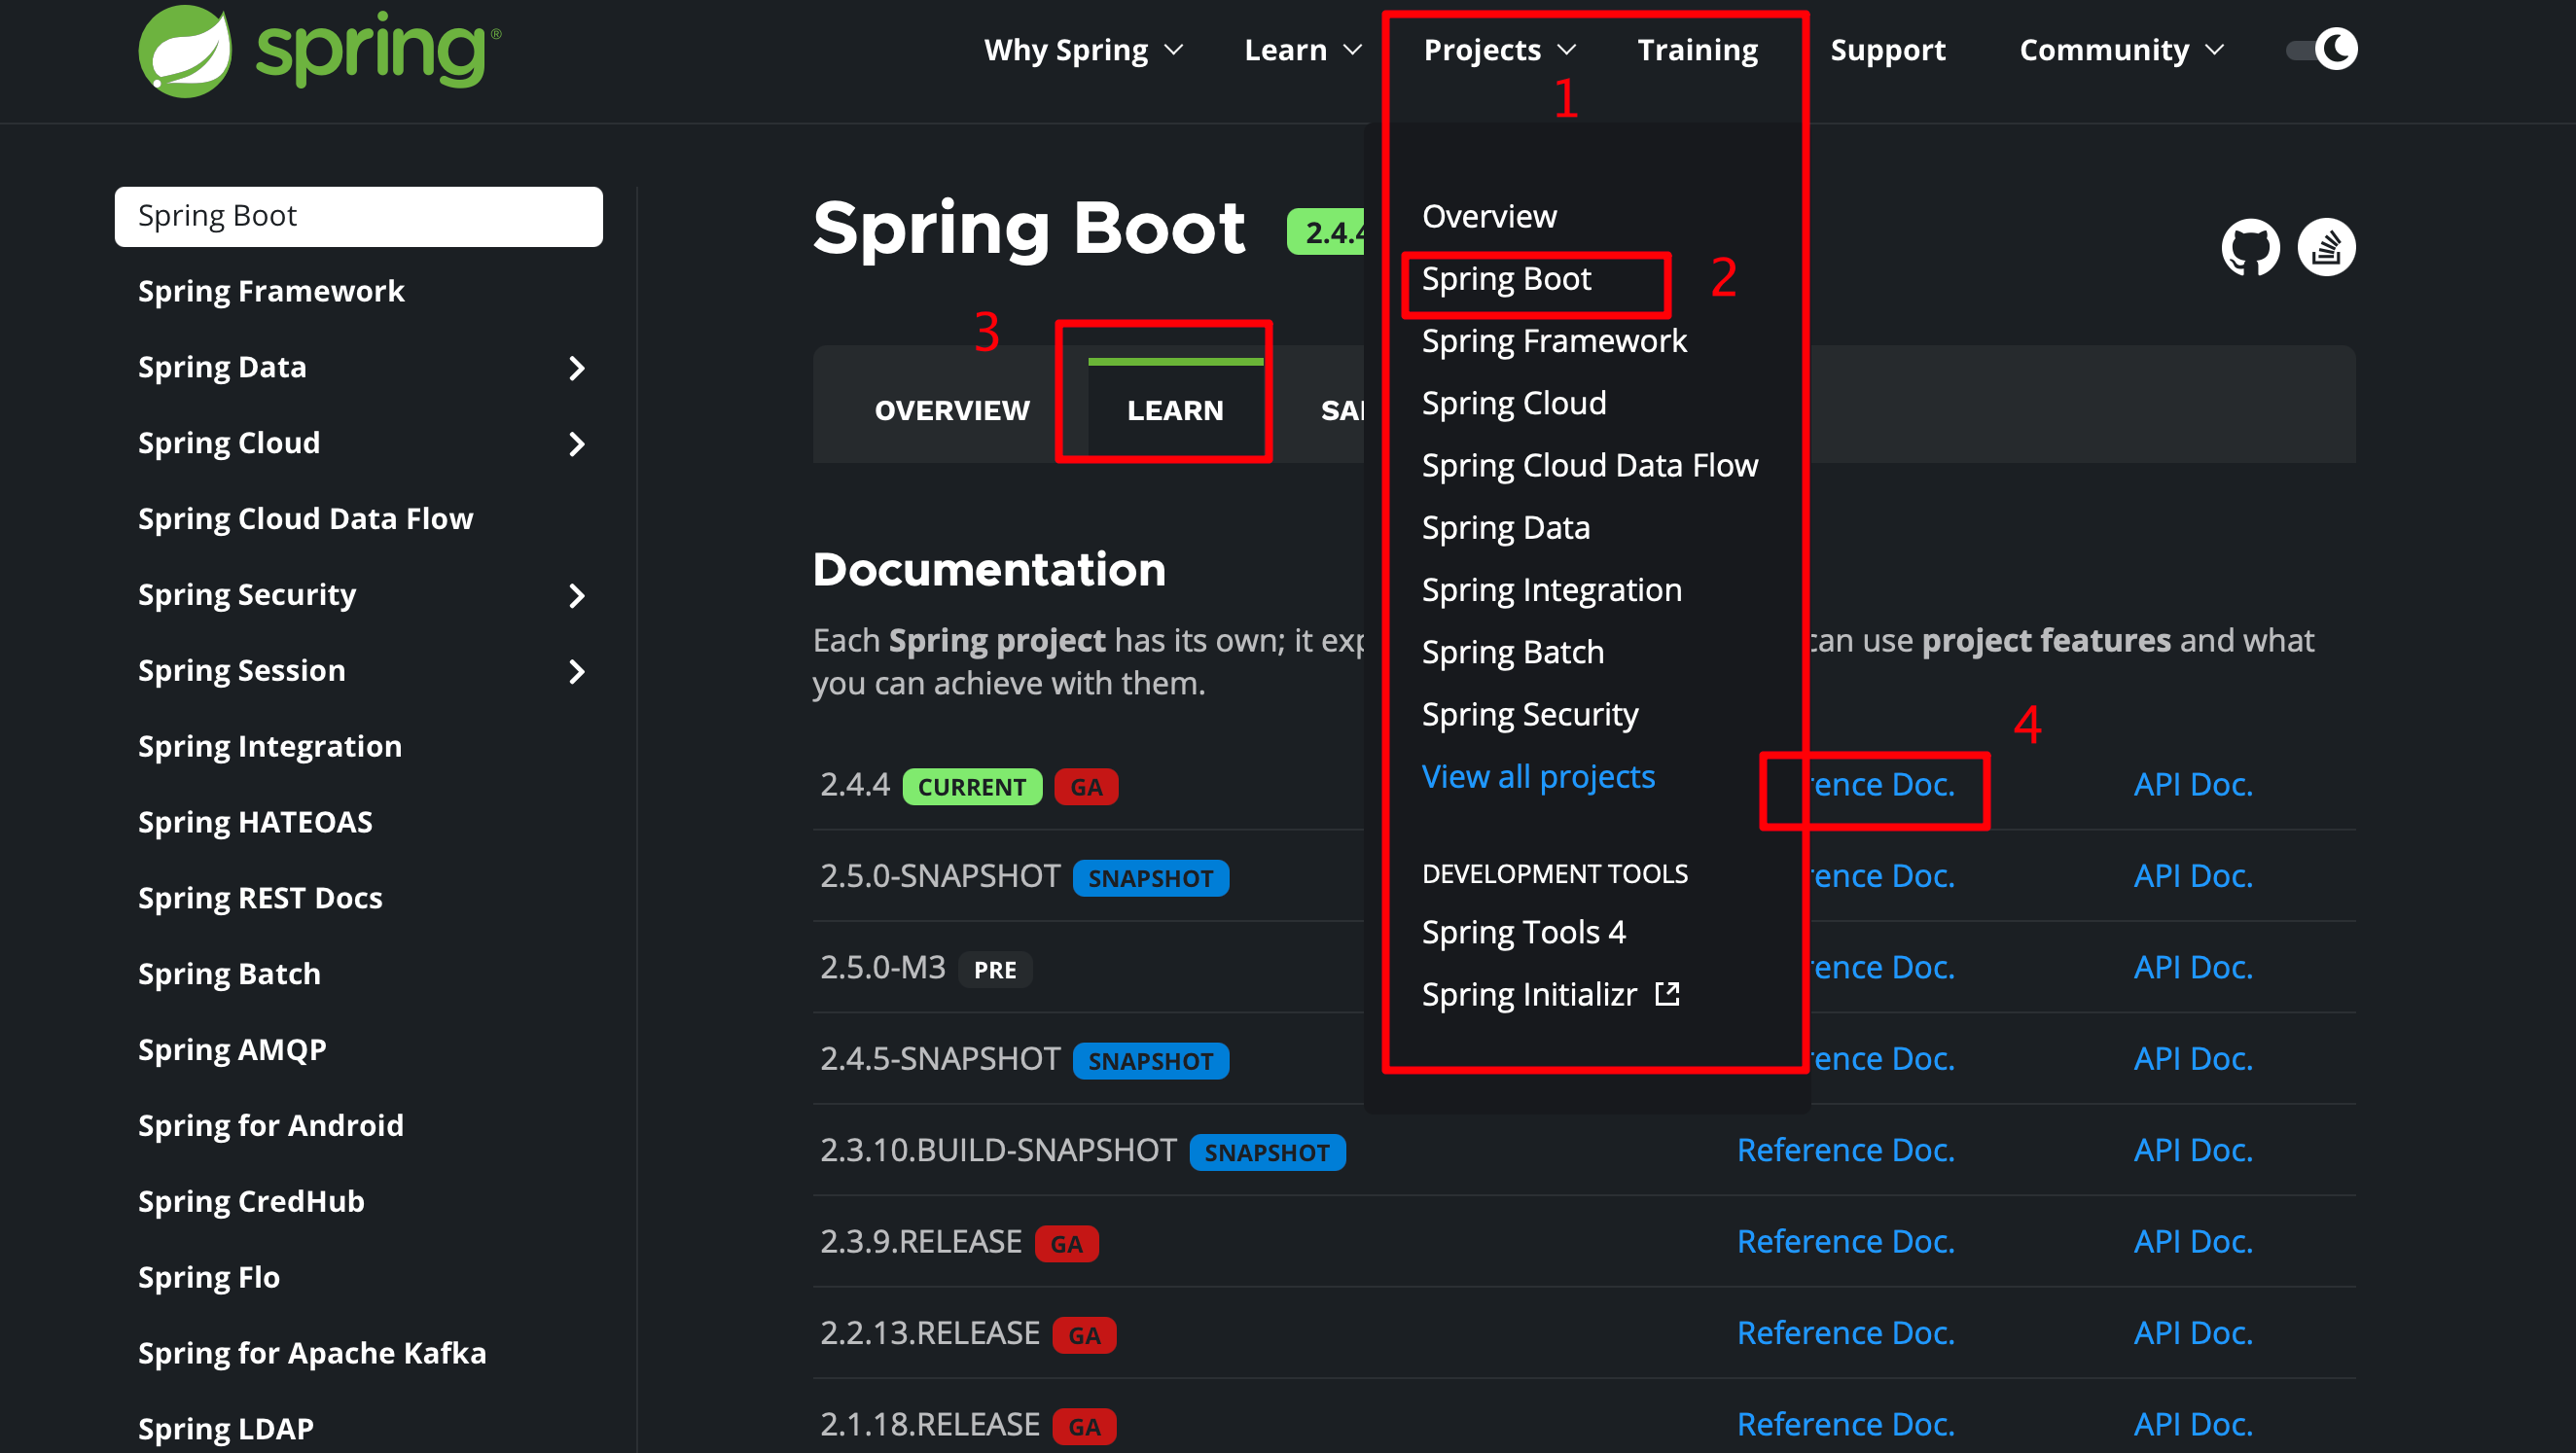The height and width of the screenshot is (1453, 2576).
Task: Open API Doc. for 2.2.13.RELEASE
Action: pos(2193,1334)
